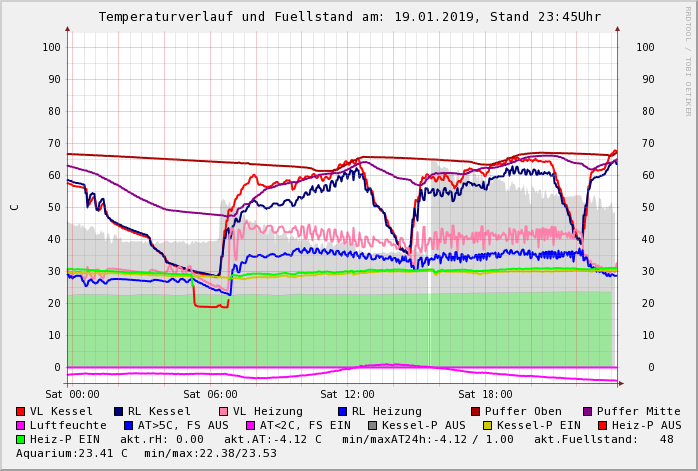The width and height of the screenshot is (698, 471).
Task: Click the pink VL Heizung legend swatch
Action: (224, 412)
